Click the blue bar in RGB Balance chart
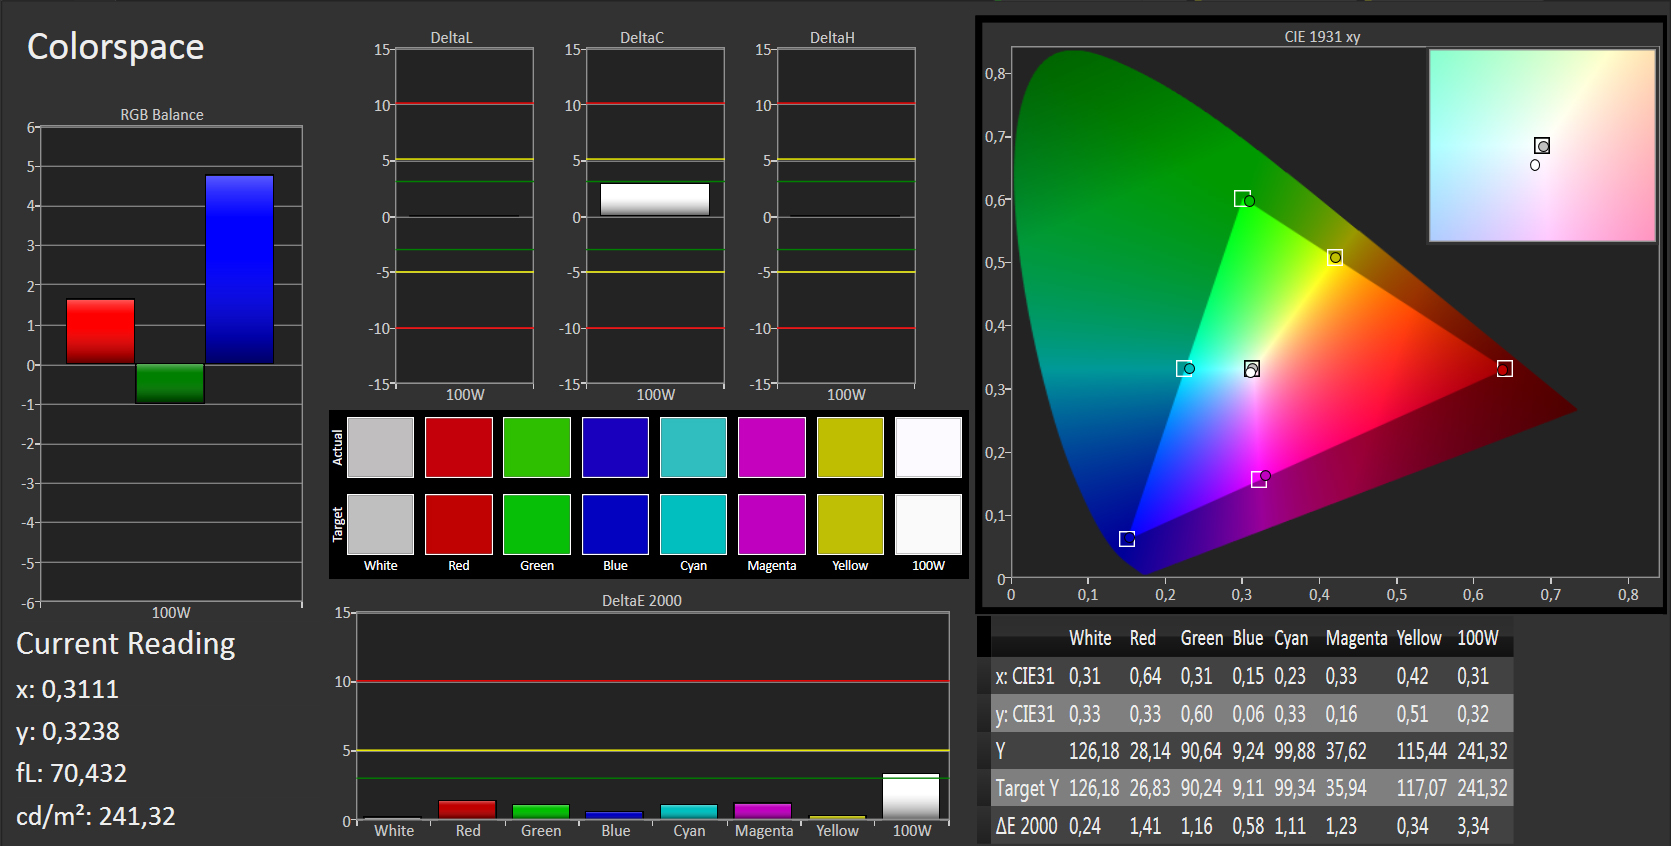 pos(239,270)
